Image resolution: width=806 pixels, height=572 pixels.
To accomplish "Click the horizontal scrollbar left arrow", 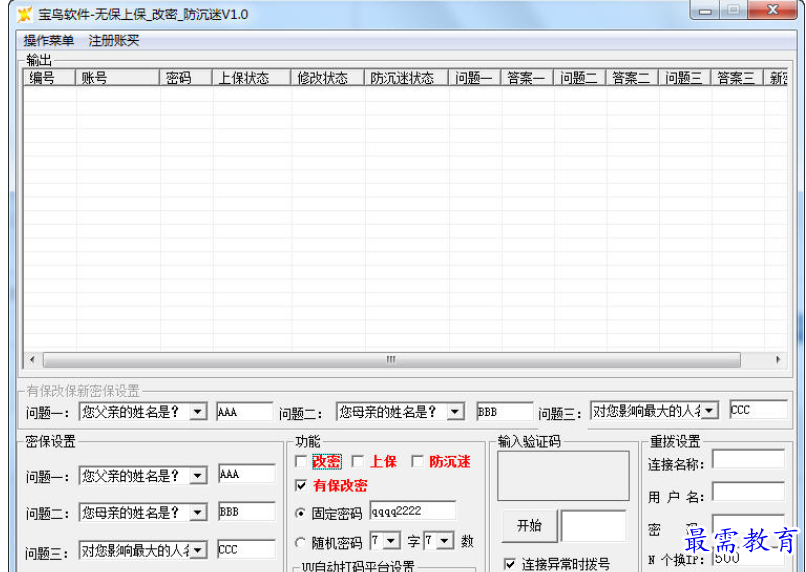I will tap(31, 360).
